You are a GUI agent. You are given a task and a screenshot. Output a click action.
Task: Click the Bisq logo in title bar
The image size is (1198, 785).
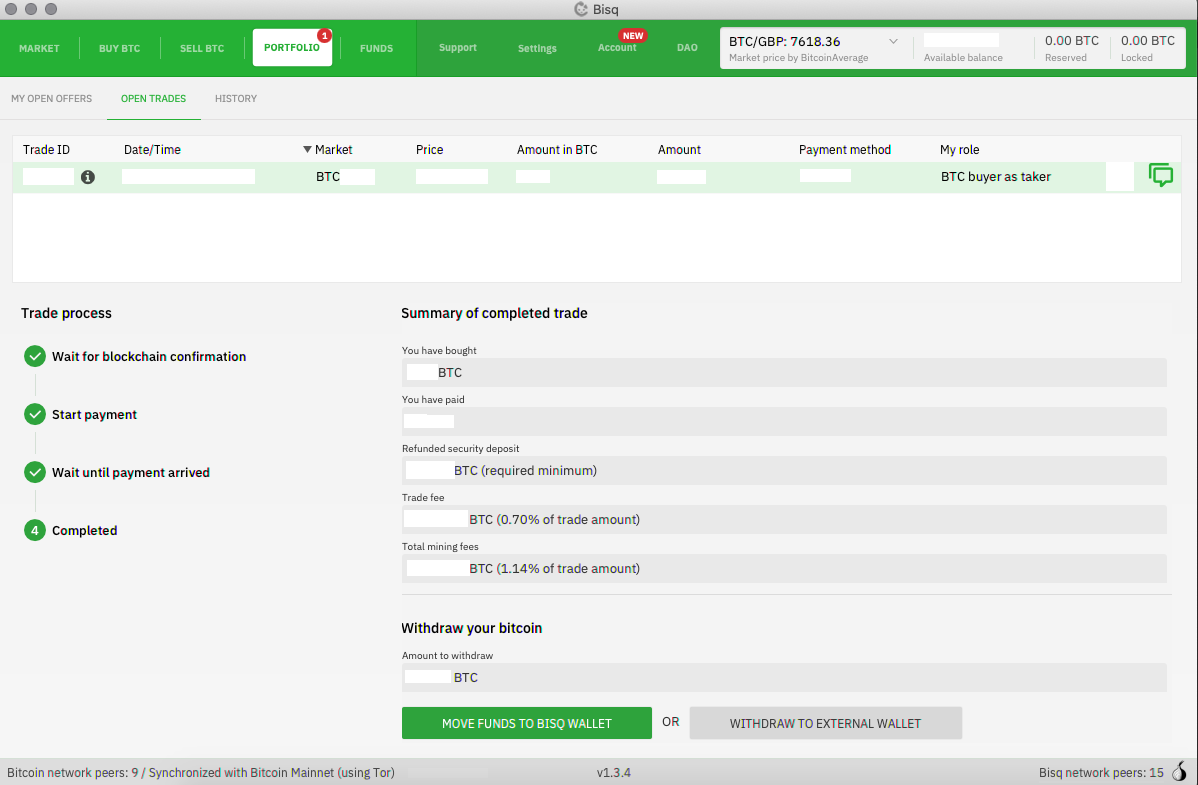pyautogui.click(x=581, y=9)
